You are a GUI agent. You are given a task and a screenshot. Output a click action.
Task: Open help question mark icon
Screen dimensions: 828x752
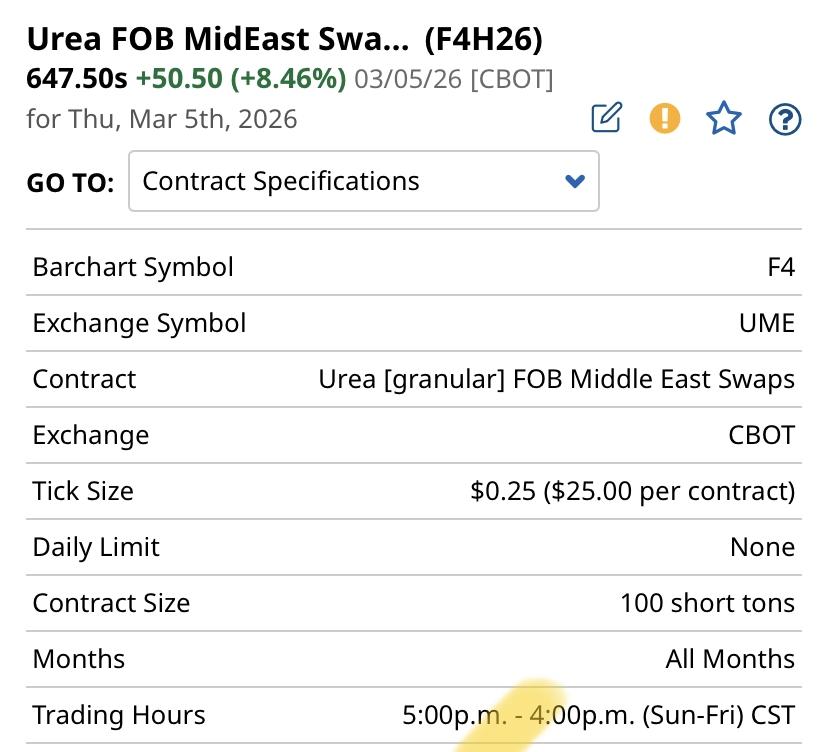[785, 119]
